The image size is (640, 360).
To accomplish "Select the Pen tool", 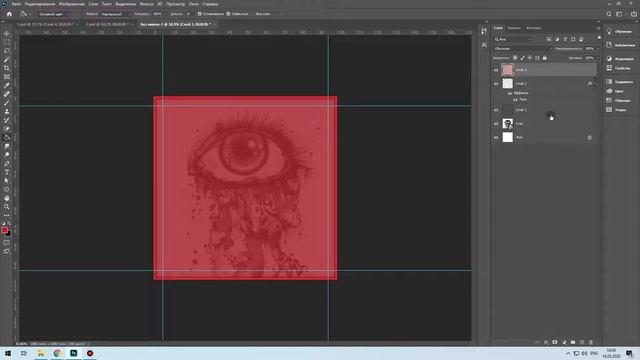I will pos(7,163).
